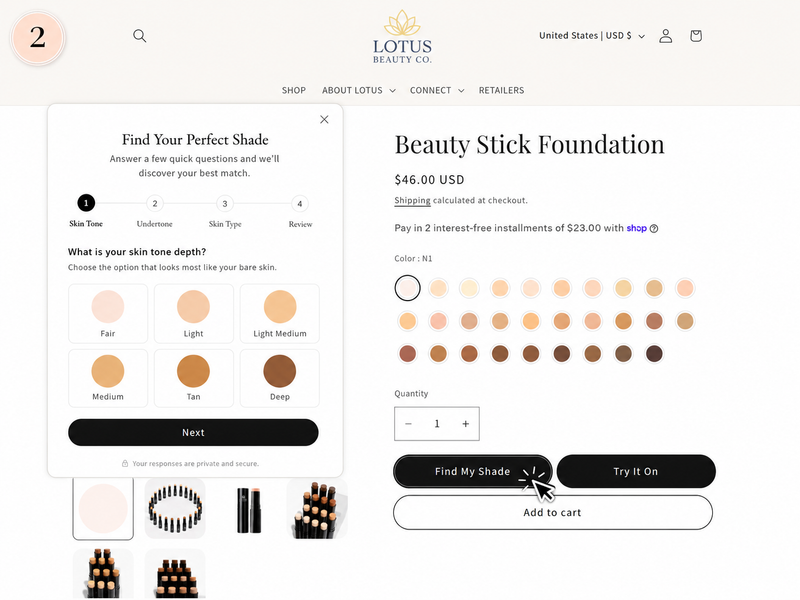View the circle of sticks product thumbnail
This screenshot has width=800, height=600.
click(175, 509)
